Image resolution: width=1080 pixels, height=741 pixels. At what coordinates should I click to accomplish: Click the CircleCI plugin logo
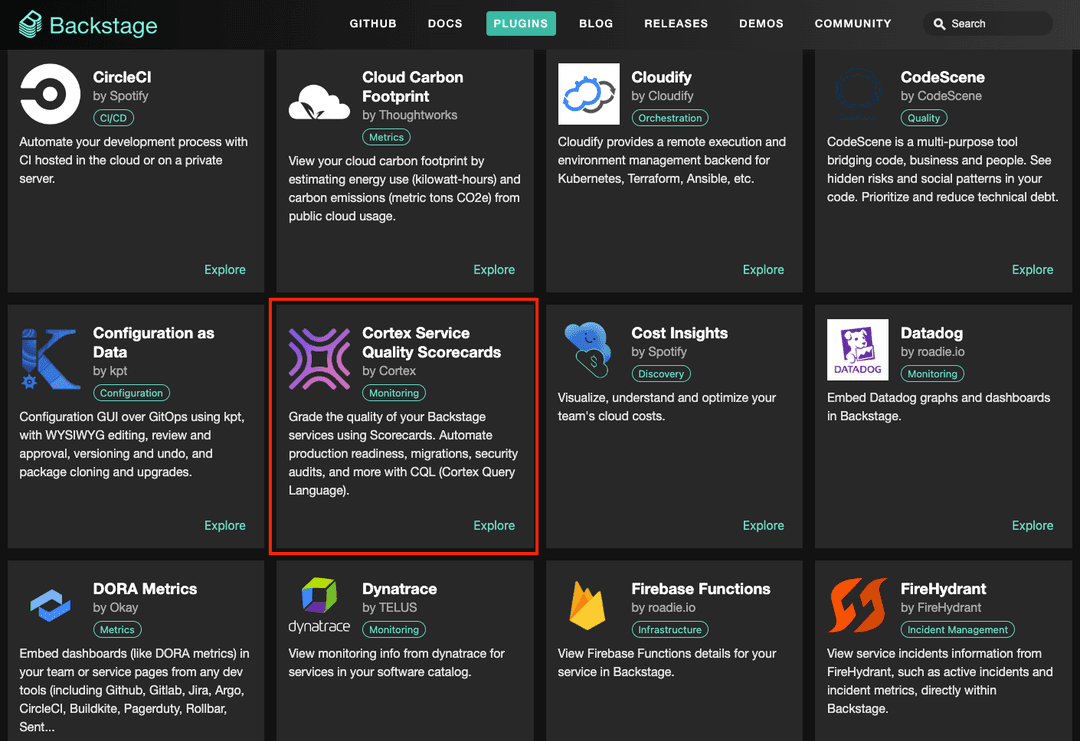49,93
